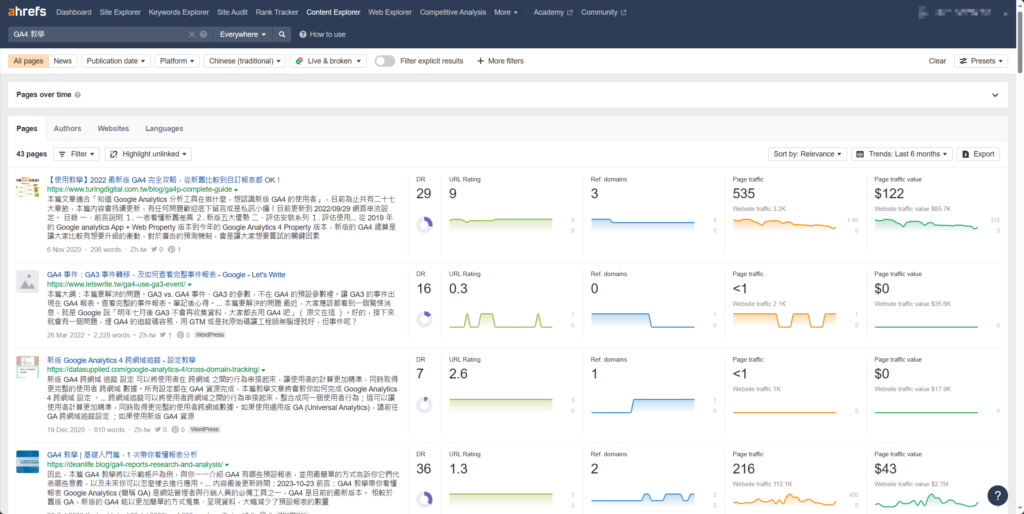
Task: Click the Export button
Action: pos(978,154)
